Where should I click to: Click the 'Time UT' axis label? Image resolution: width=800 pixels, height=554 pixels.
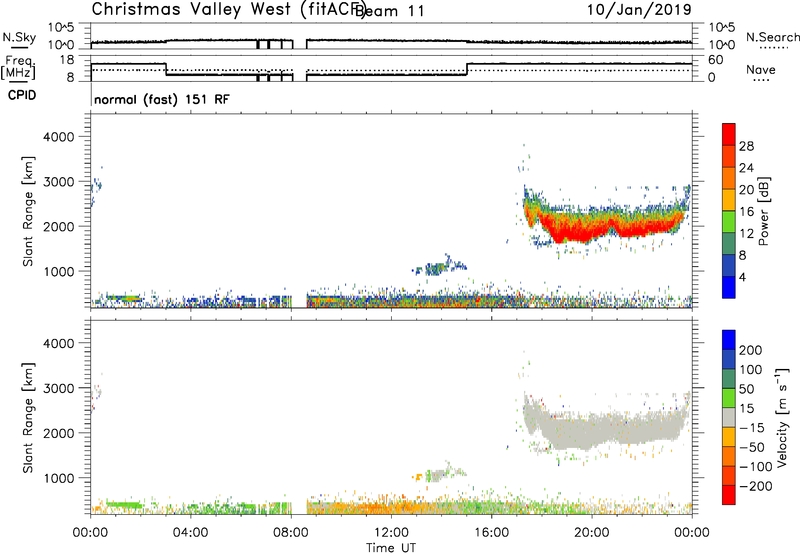(391, 548)
